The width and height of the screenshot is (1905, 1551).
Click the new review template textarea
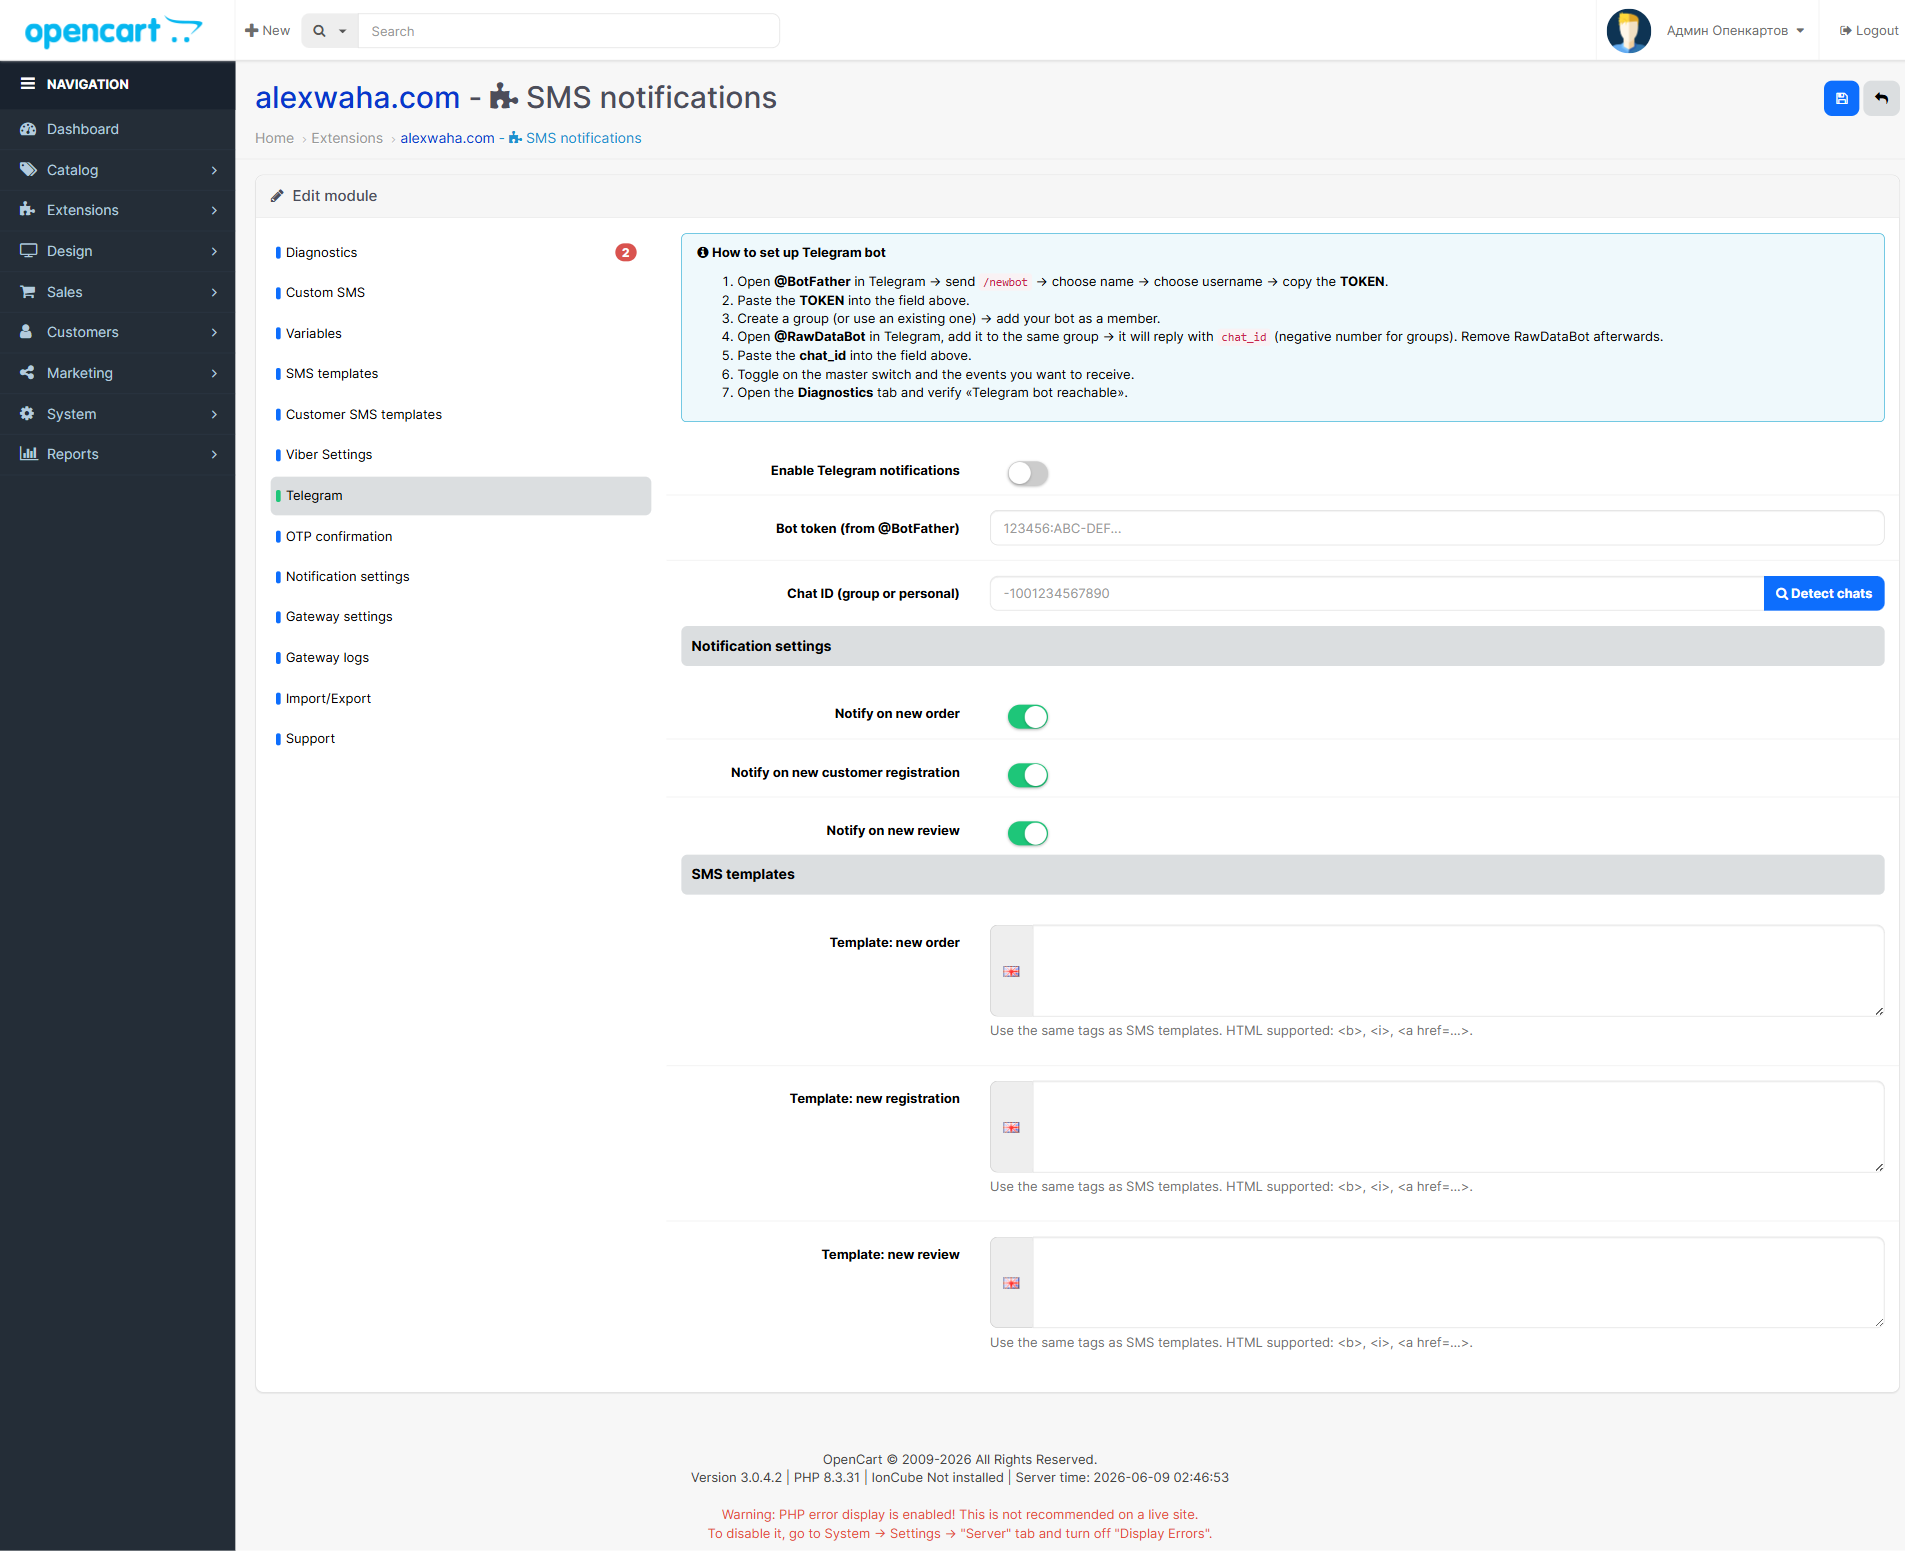point(1459,1283)
